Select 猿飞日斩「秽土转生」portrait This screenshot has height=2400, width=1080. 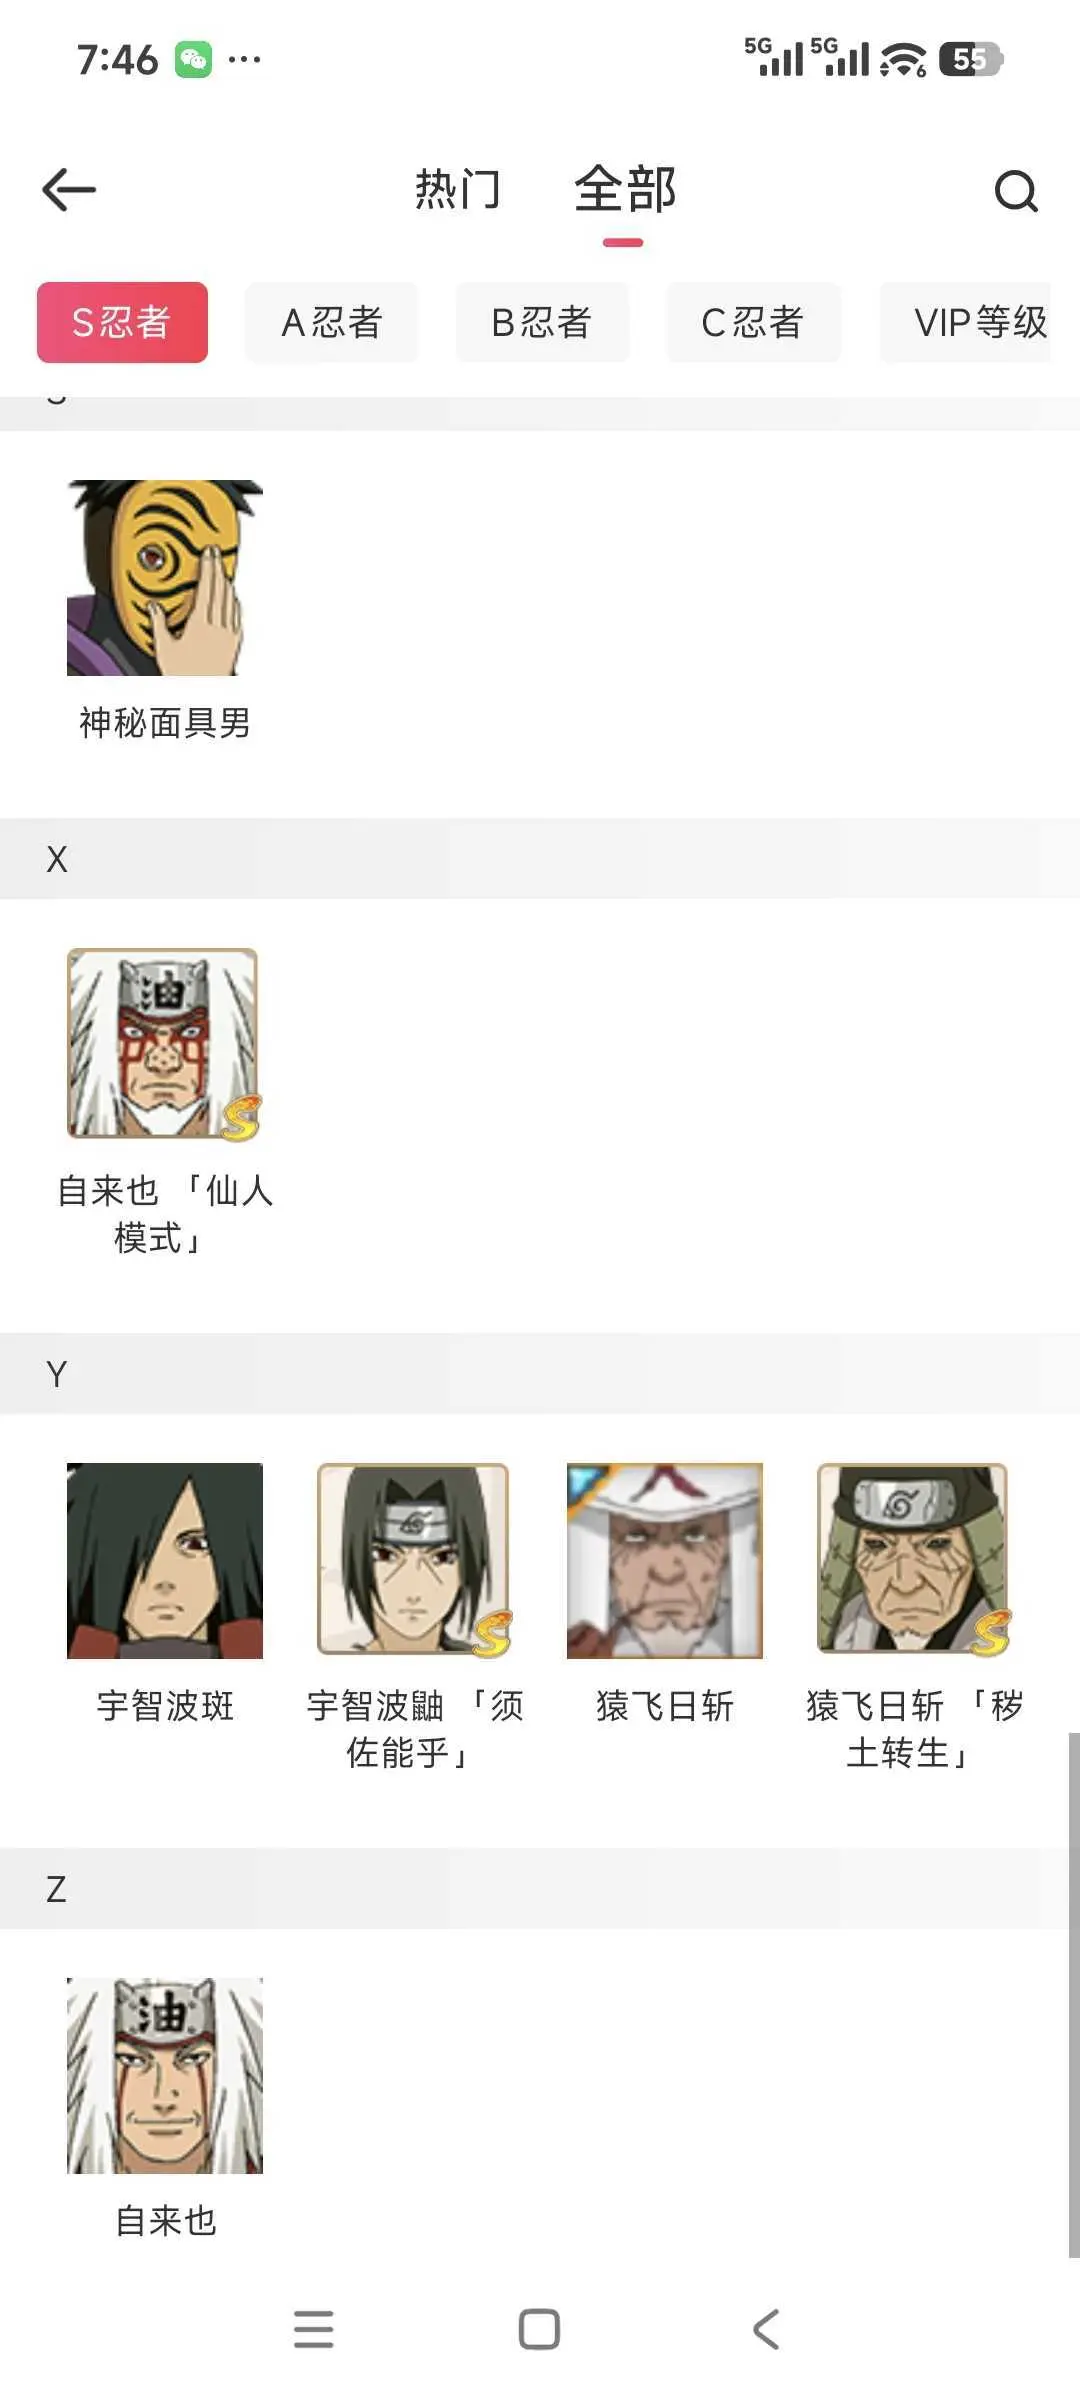pyautogui.click(x=915, y=1561)
